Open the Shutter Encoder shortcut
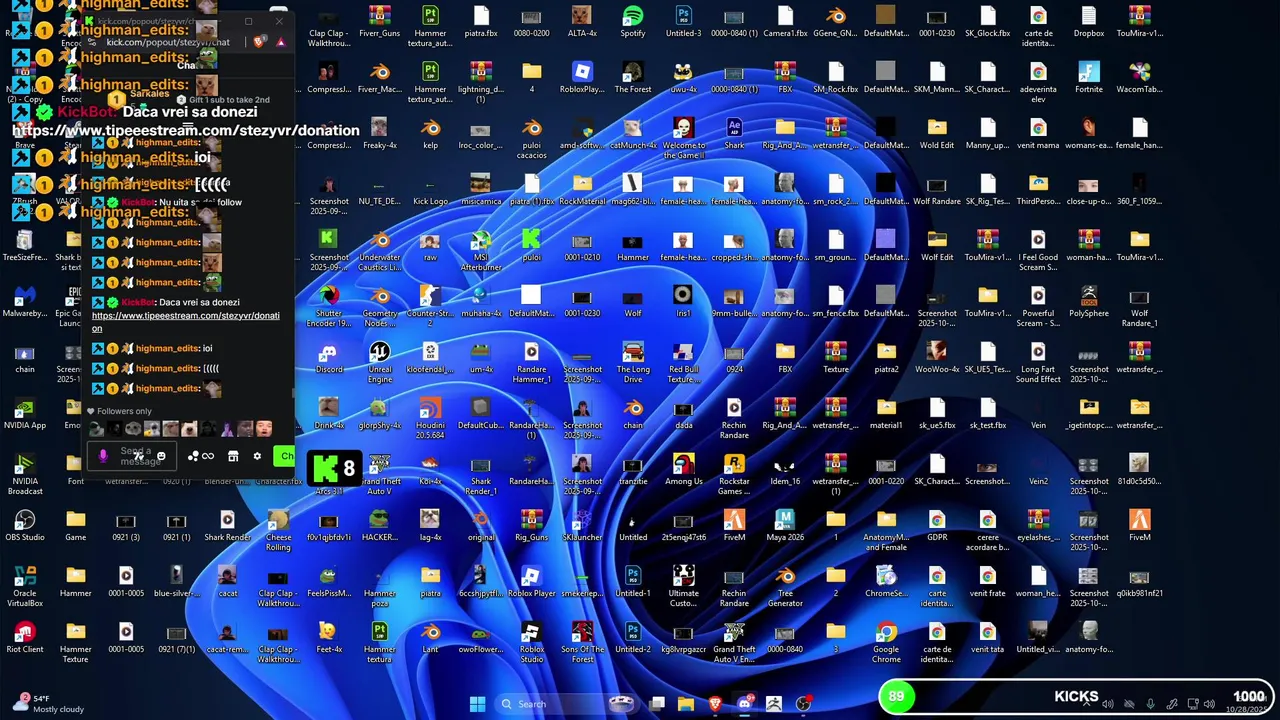The width and height of the screenshot is (1280, 720). tap(328, 308)
